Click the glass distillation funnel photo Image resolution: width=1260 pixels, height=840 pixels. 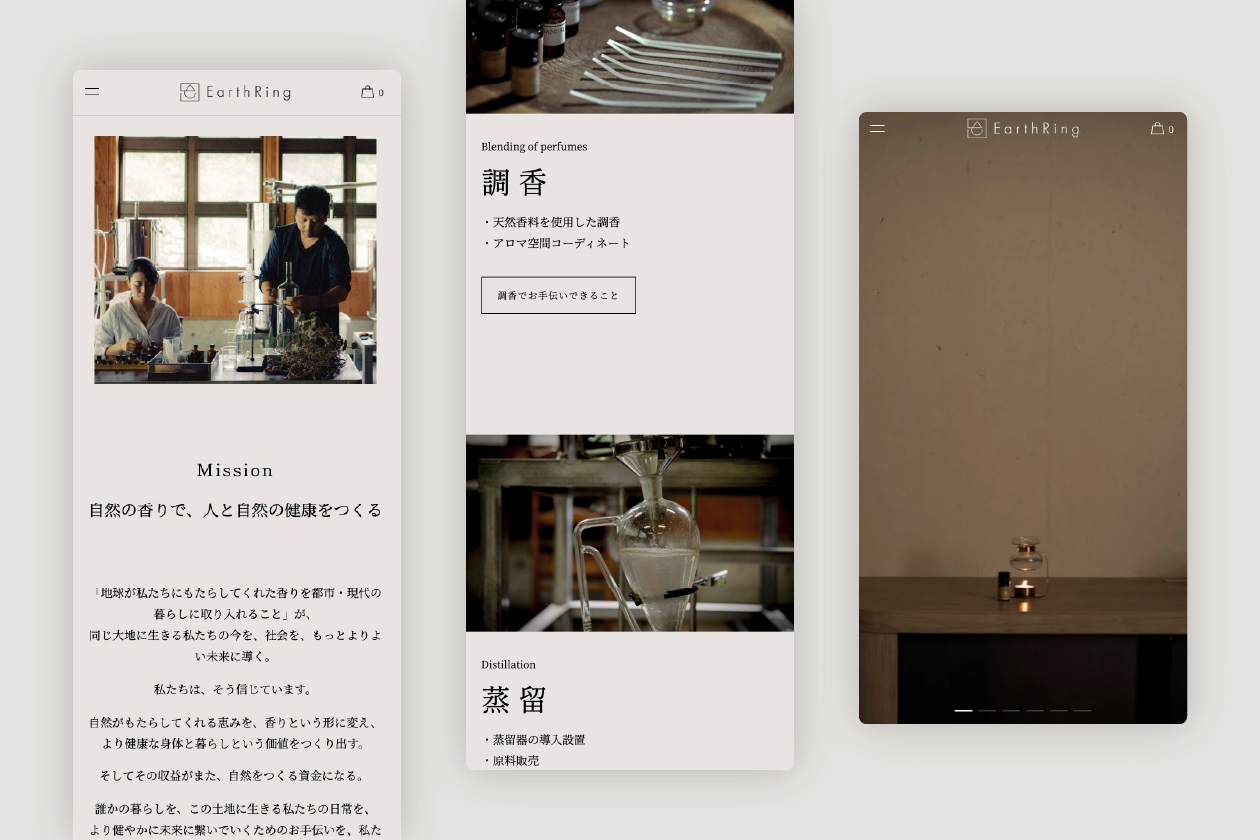[x=630, y=532]
